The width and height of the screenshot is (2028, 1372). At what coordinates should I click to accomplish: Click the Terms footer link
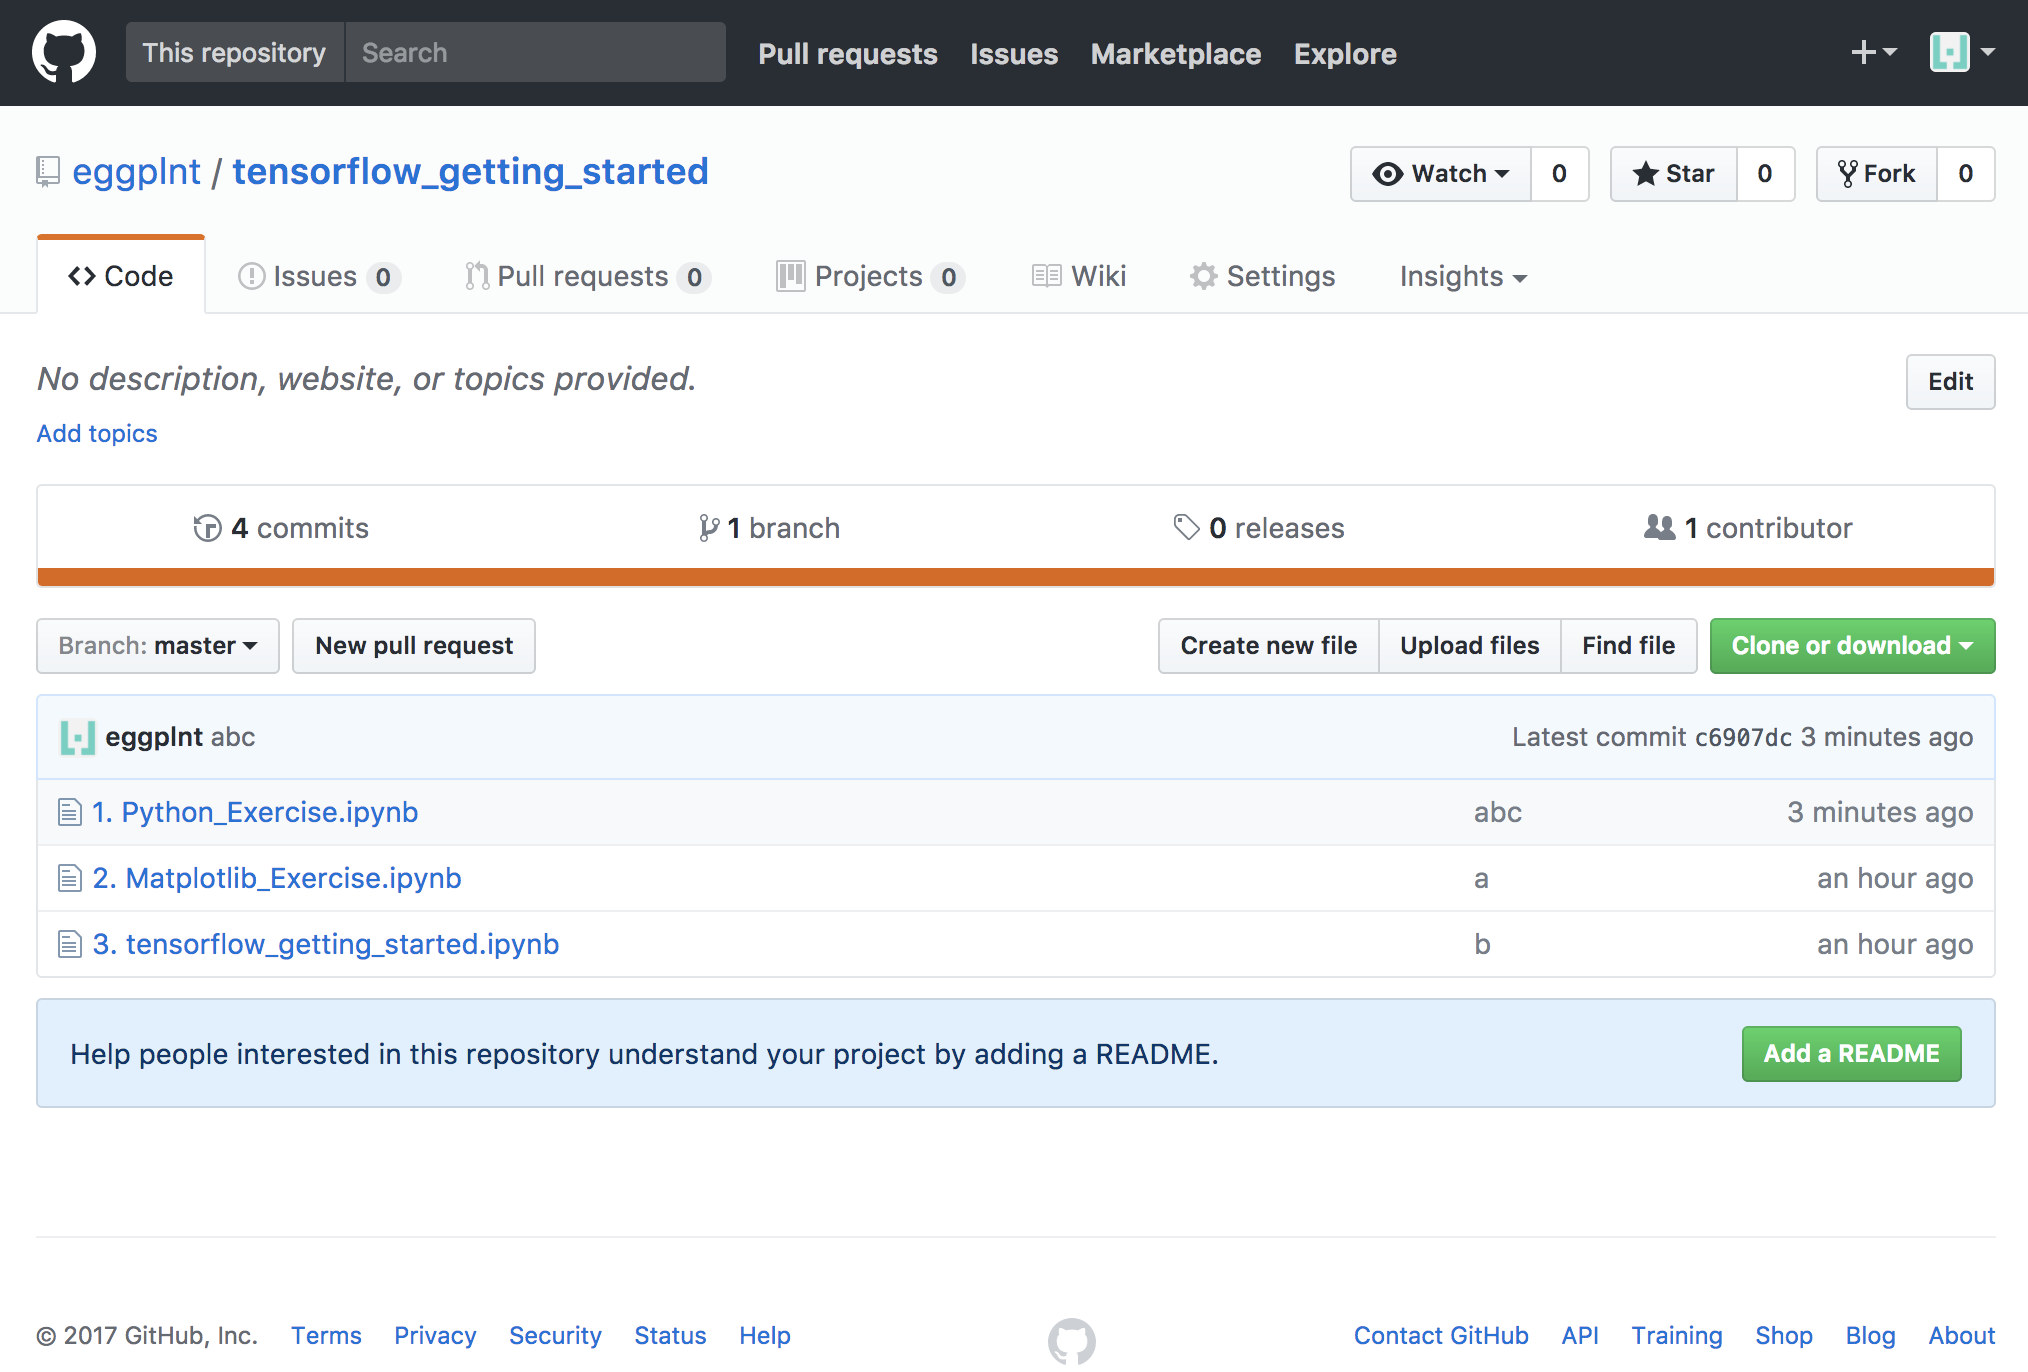click(x=326, y=1336)
